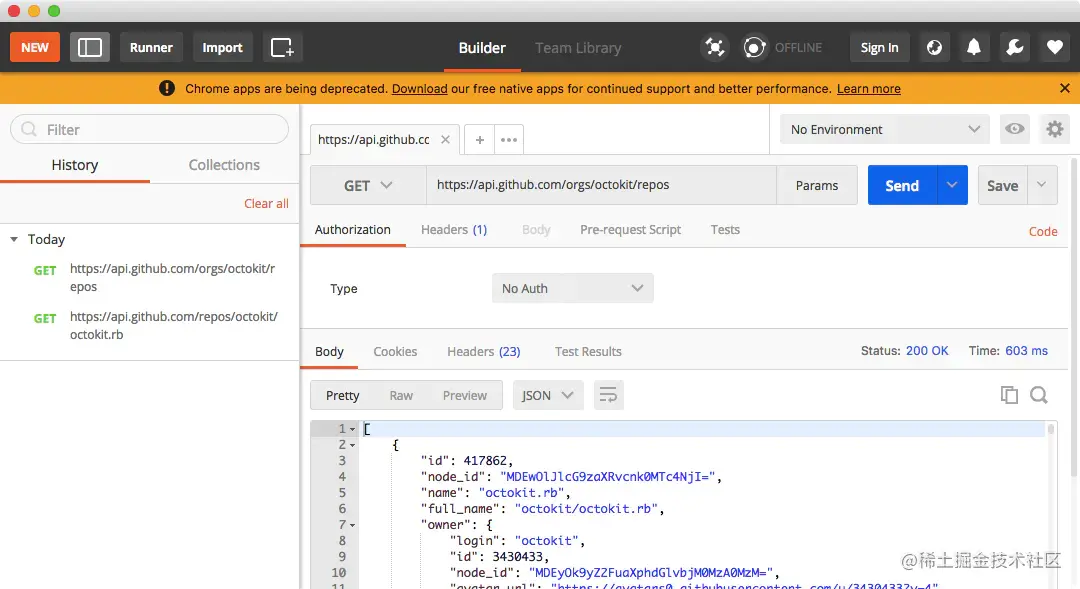Click the Send button

[902, 185]
